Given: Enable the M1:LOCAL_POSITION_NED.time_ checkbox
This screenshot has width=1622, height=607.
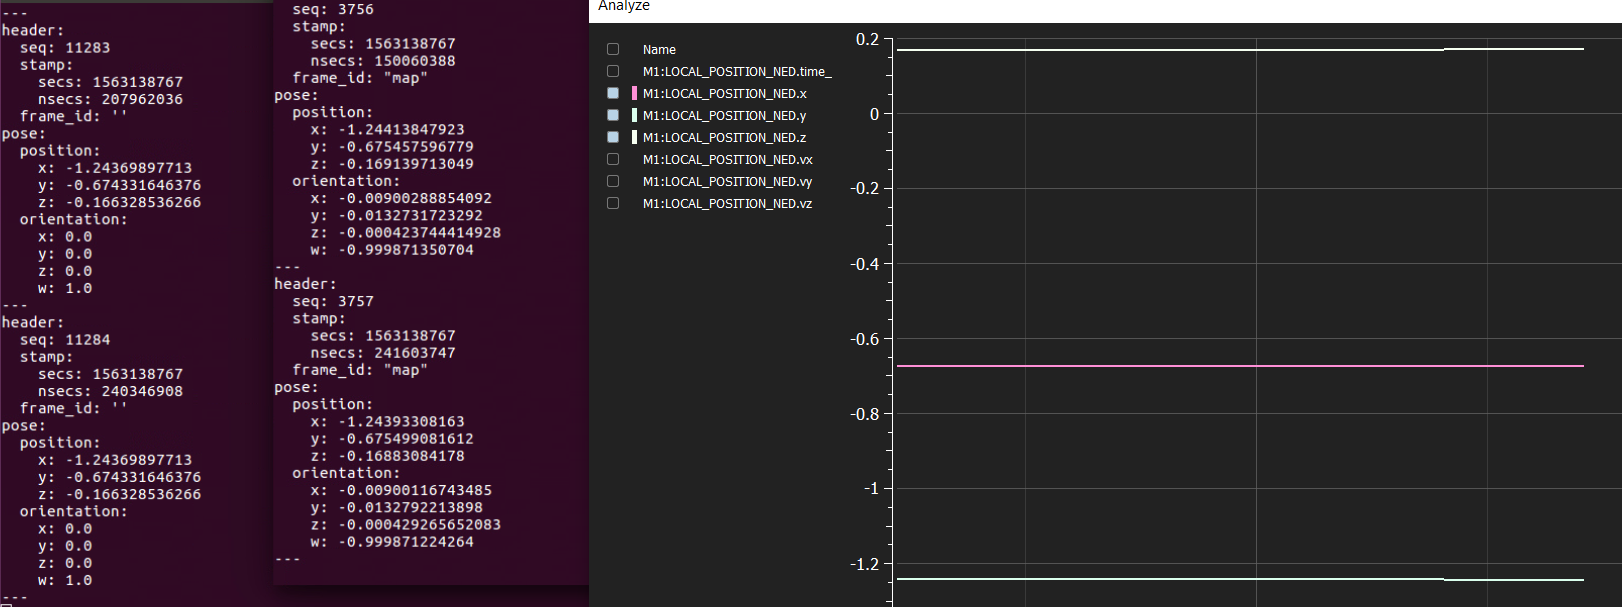Looking at the screenshot, I should tap(613, 71).
